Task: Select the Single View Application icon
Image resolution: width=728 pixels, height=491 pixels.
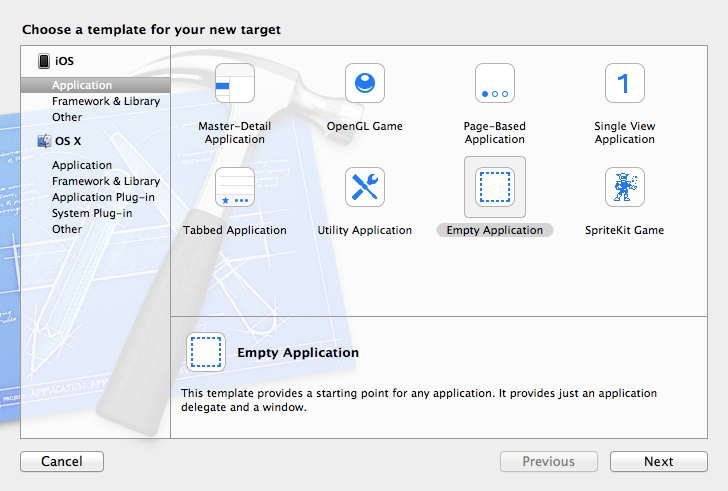Action: click(625, 83)
